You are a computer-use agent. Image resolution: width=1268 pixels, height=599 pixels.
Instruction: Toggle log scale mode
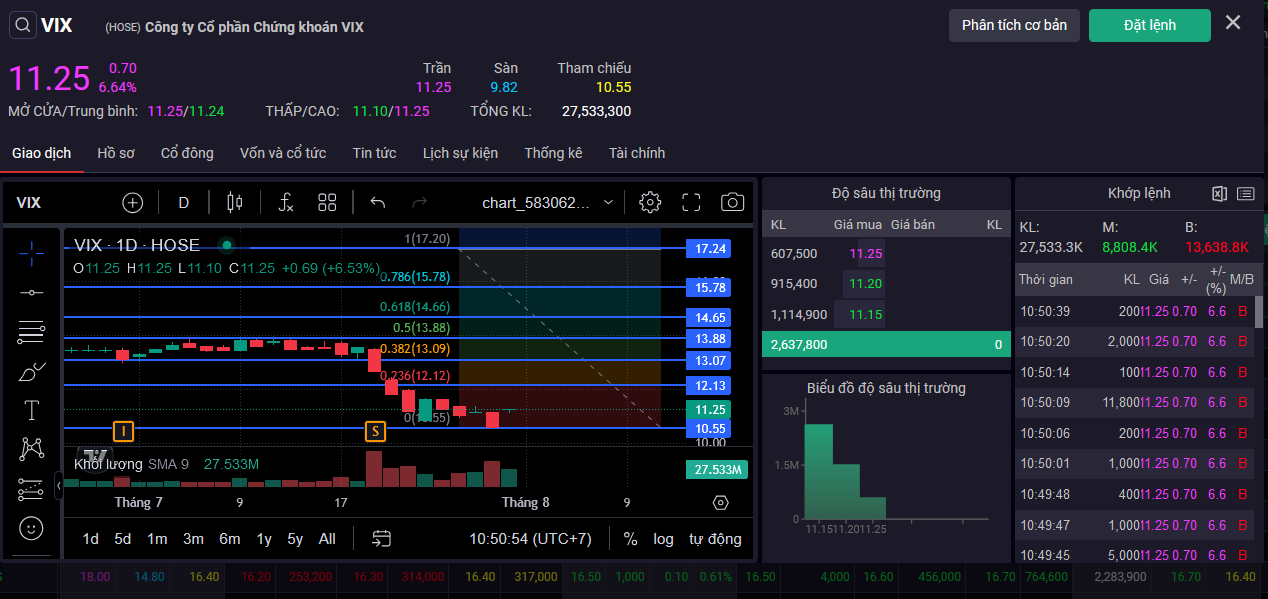click(664, 539)
